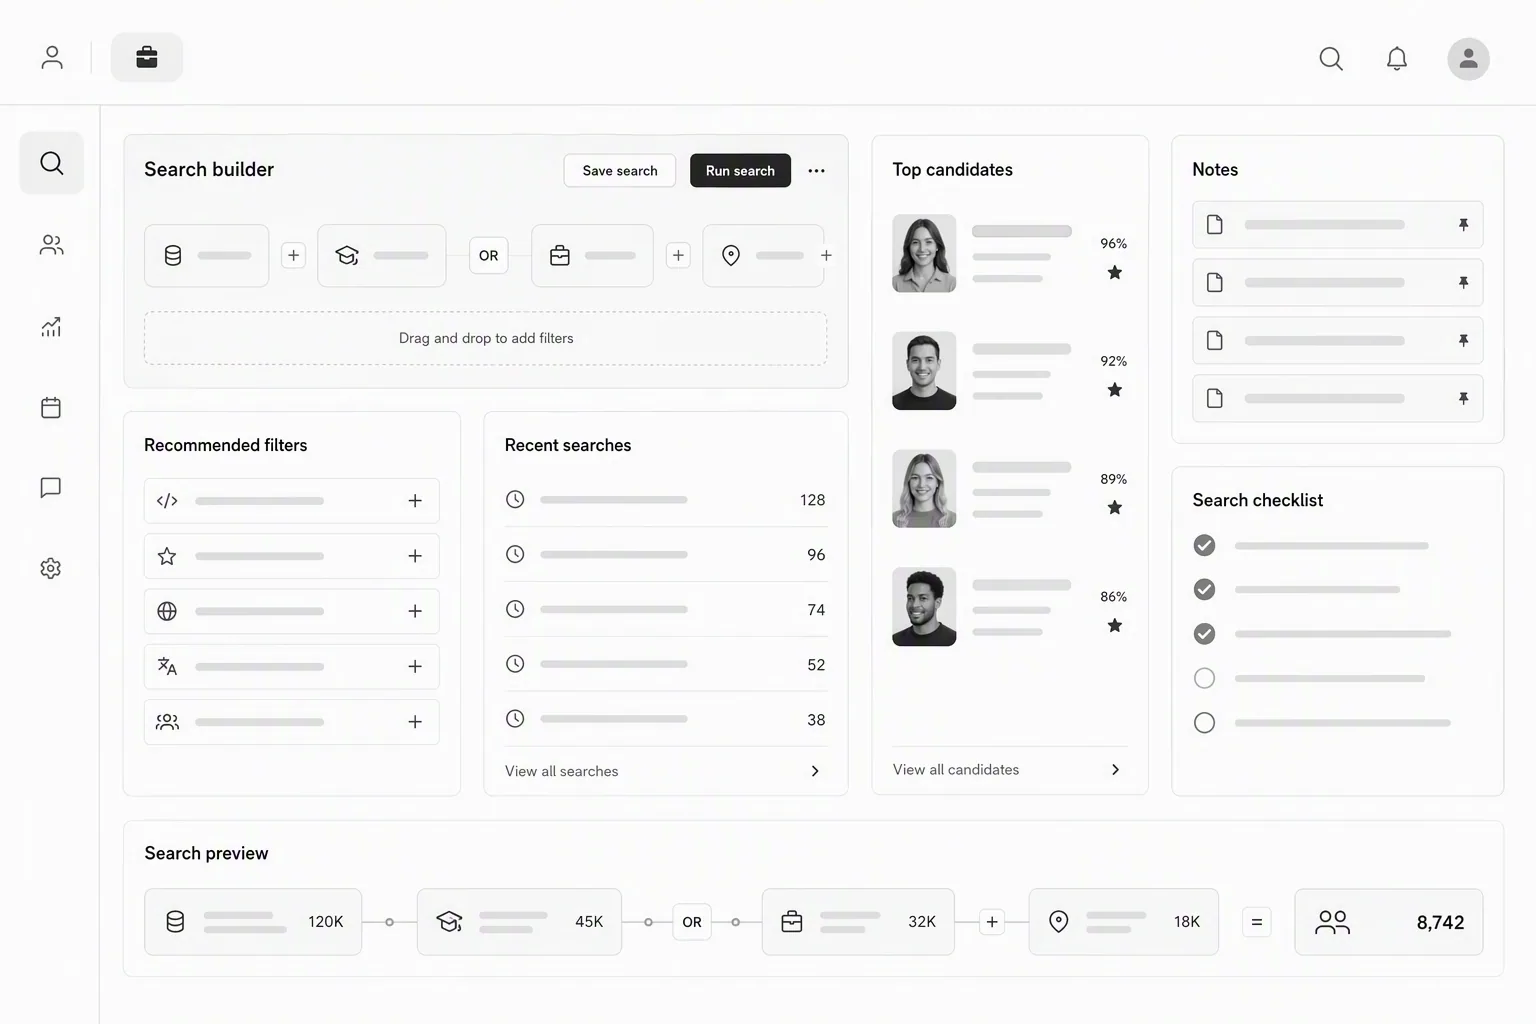This screenshot has width=1536, height=1024.
Task: Open global search magnifier in header
Action: [1331, 59]
